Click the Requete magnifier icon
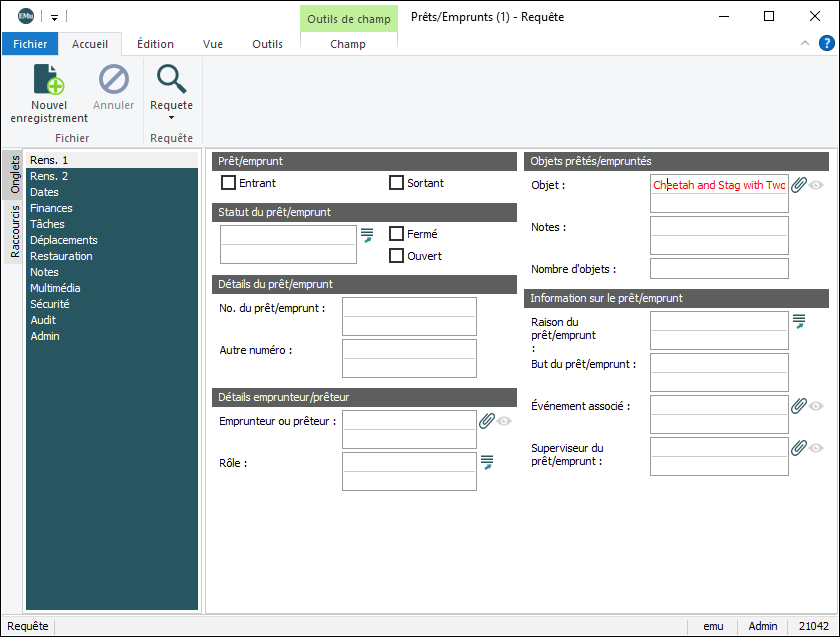 171,79
